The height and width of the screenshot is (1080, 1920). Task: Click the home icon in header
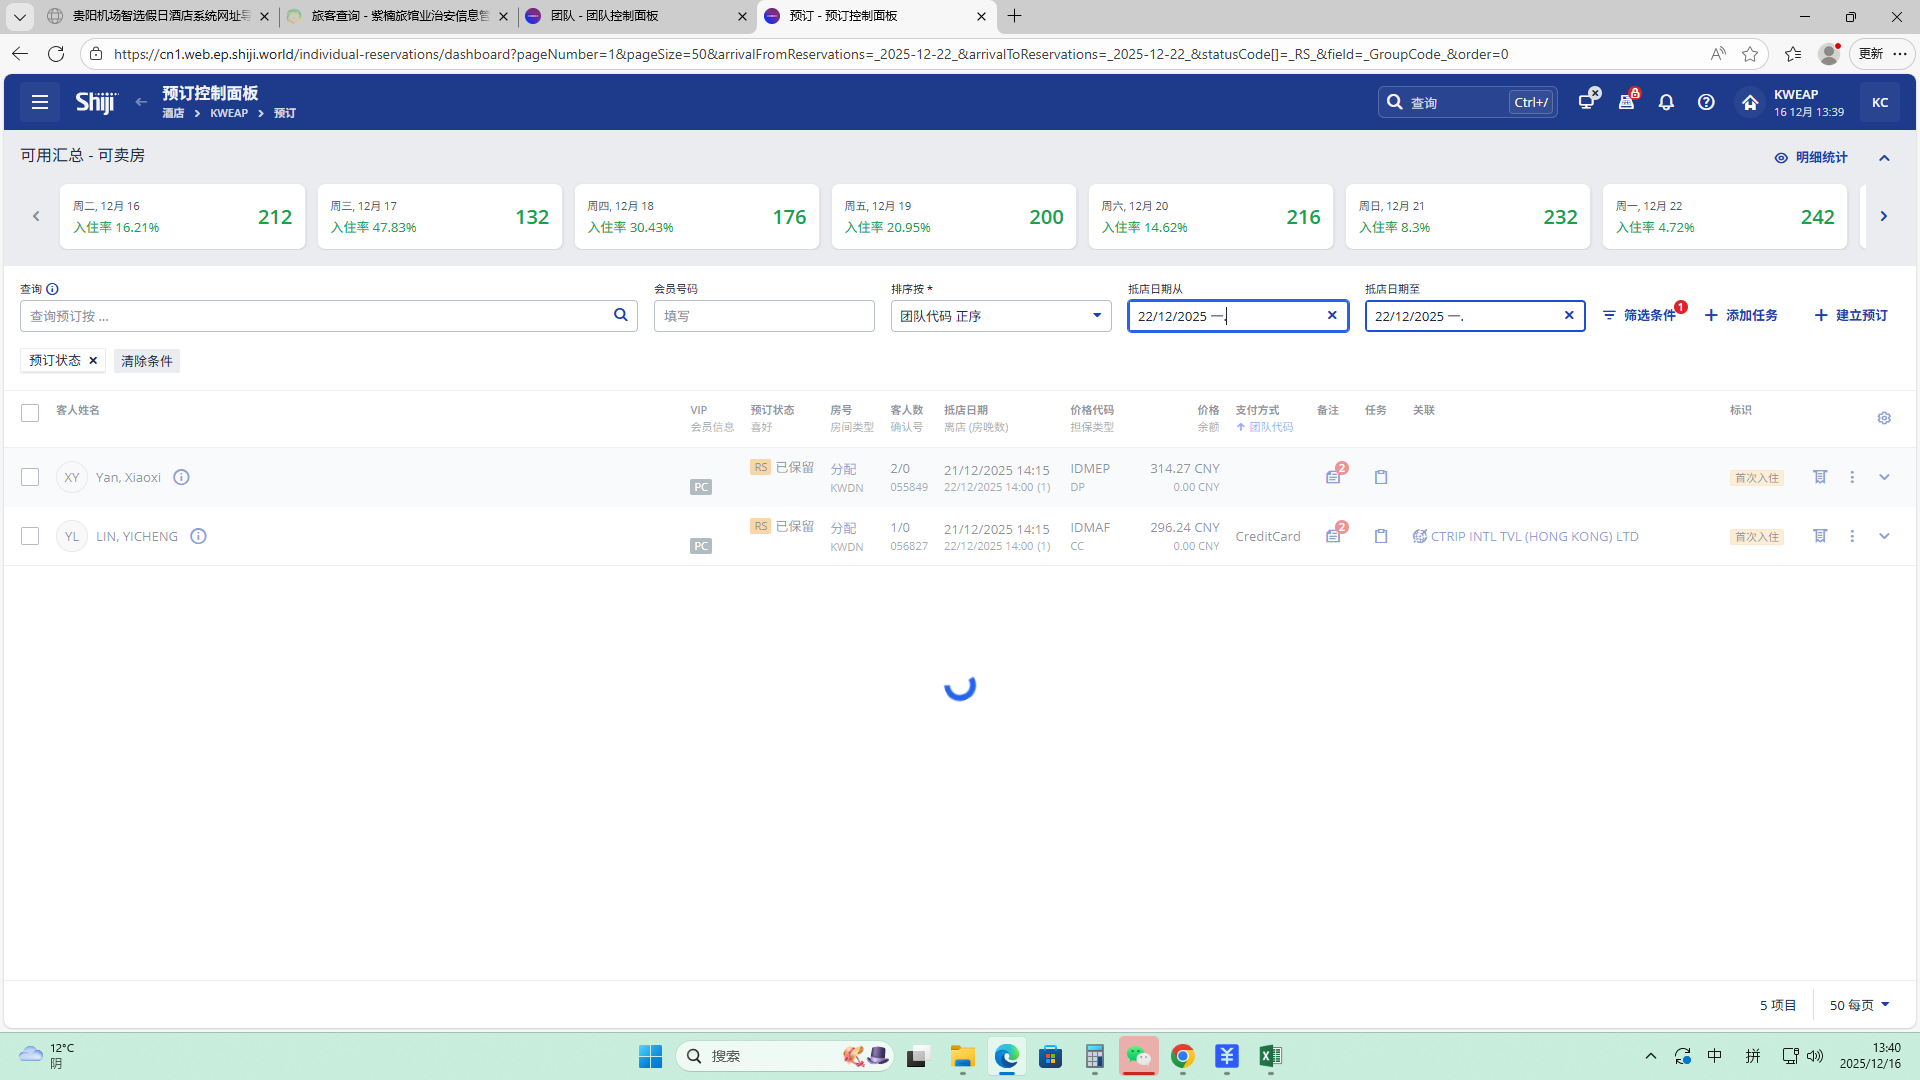pyautogui.click(x=1749, y=102)
